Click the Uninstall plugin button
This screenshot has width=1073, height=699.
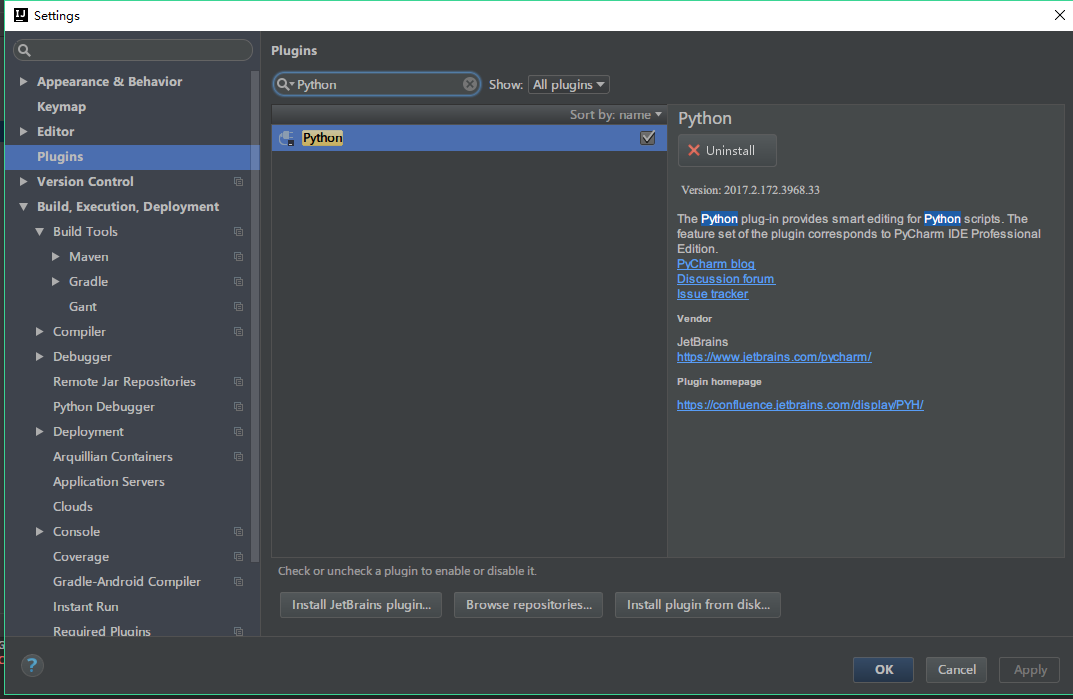pos(727,151)
